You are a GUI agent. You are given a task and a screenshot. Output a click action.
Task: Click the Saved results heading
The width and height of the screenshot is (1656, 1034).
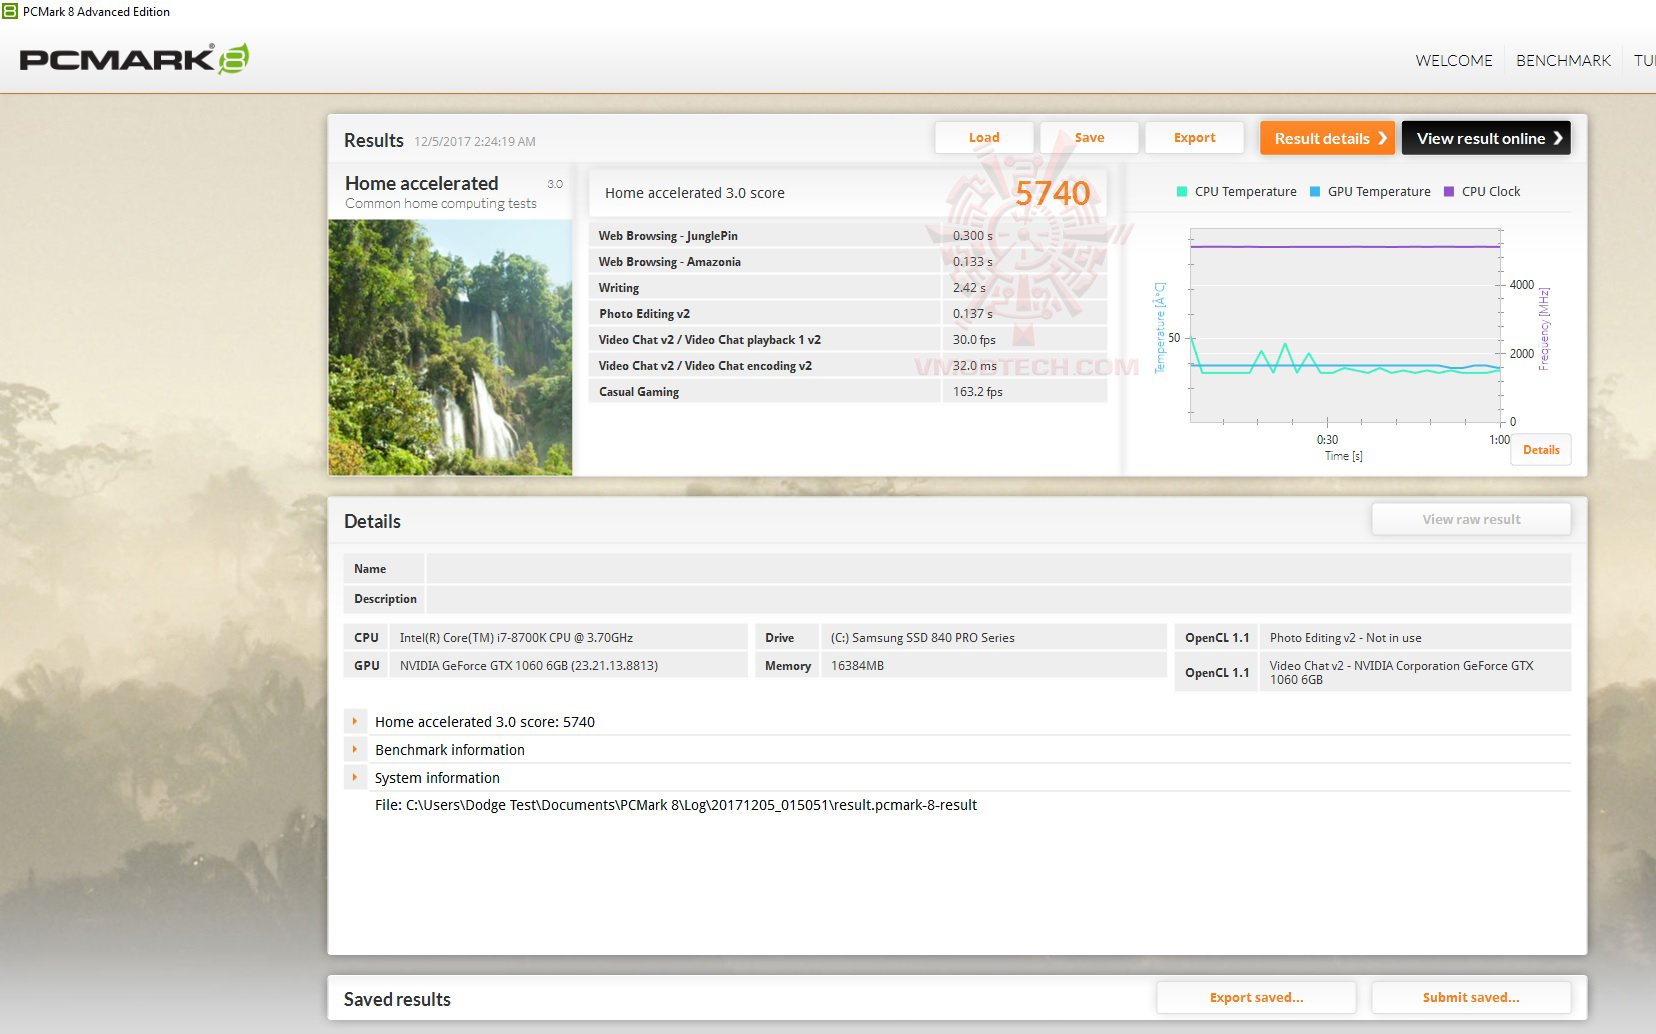click(397, 999)
